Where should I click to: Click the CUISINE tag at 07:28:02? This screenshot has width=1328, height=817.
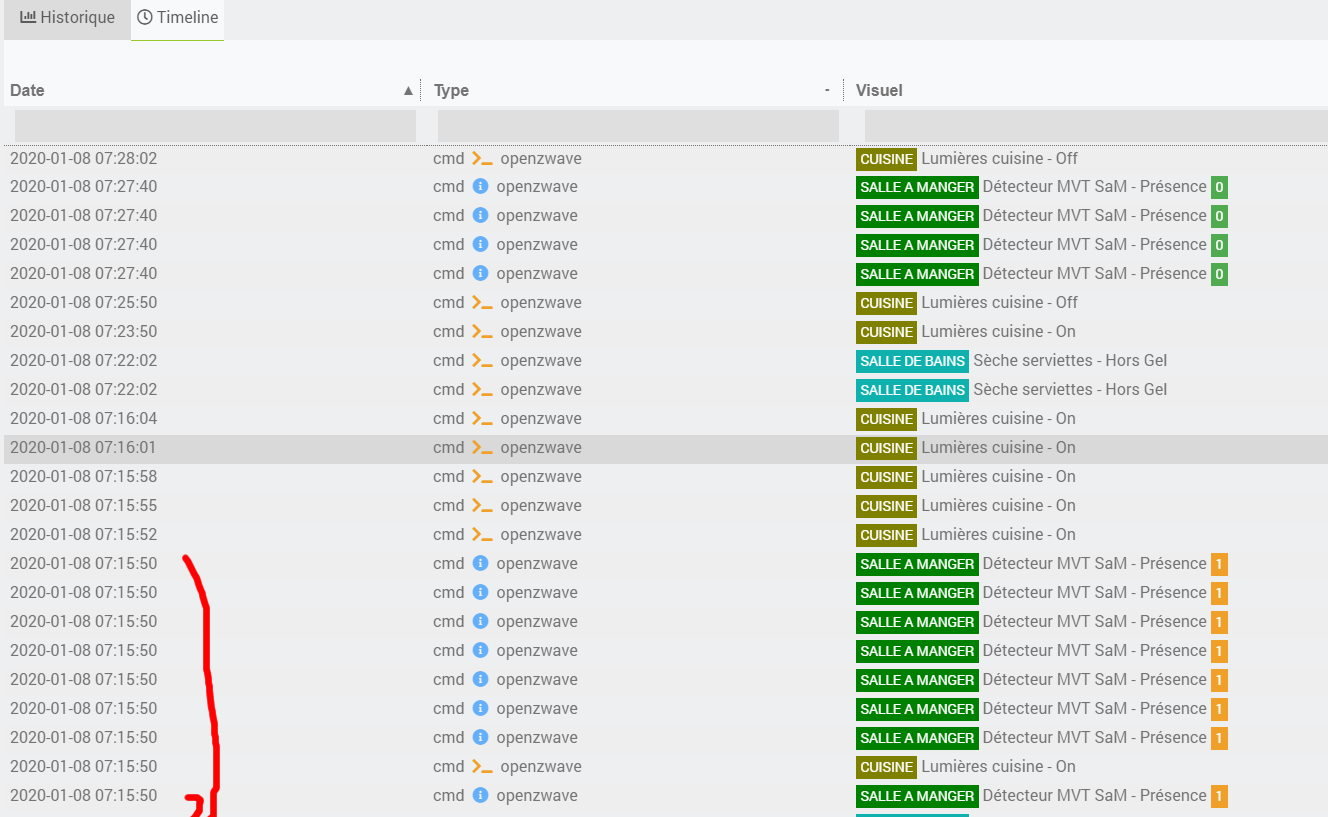(886, 159)
